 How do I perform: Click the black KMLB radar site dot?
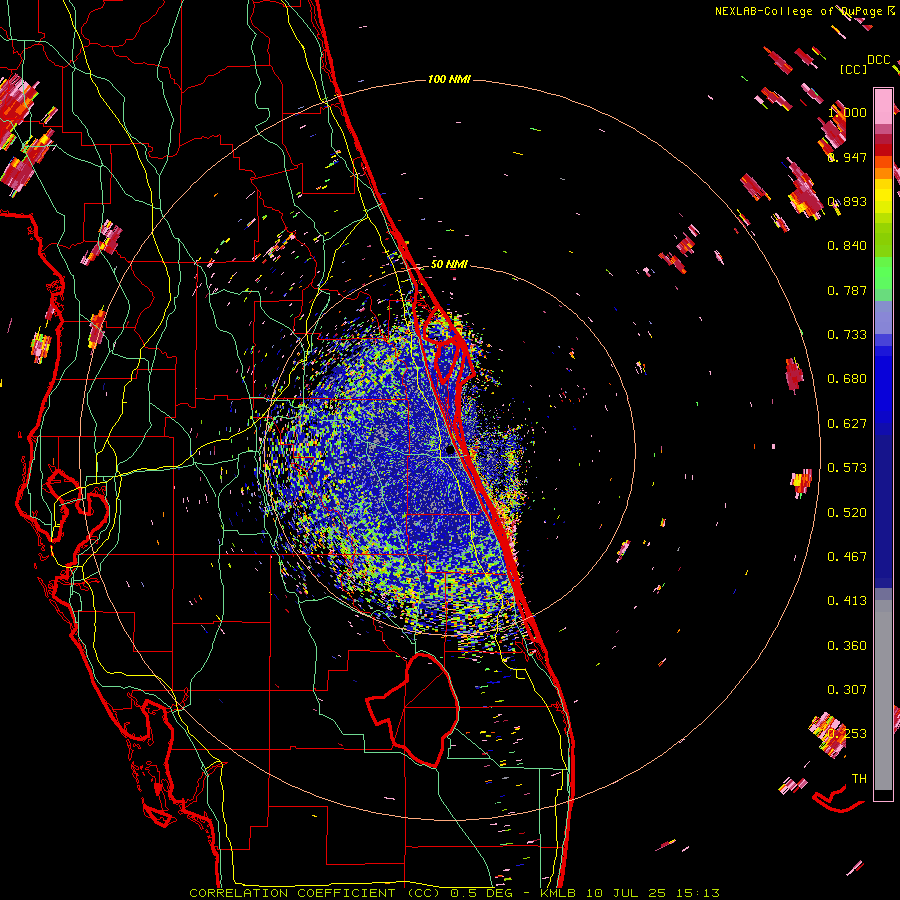(450, 451)
